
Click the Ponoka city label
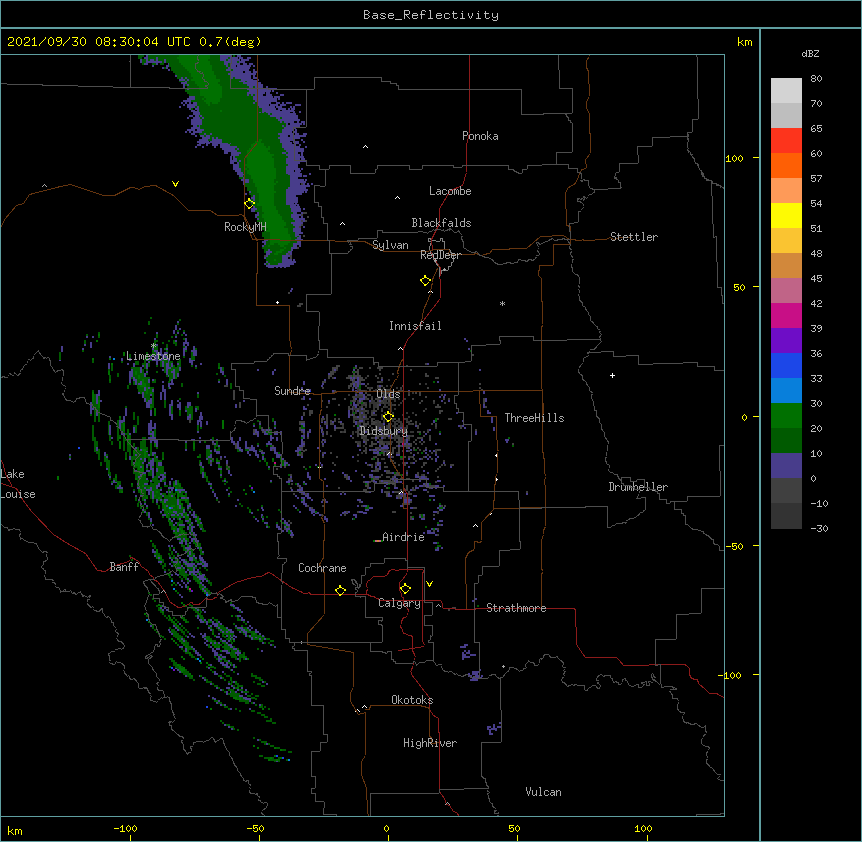tap(480, 136)
